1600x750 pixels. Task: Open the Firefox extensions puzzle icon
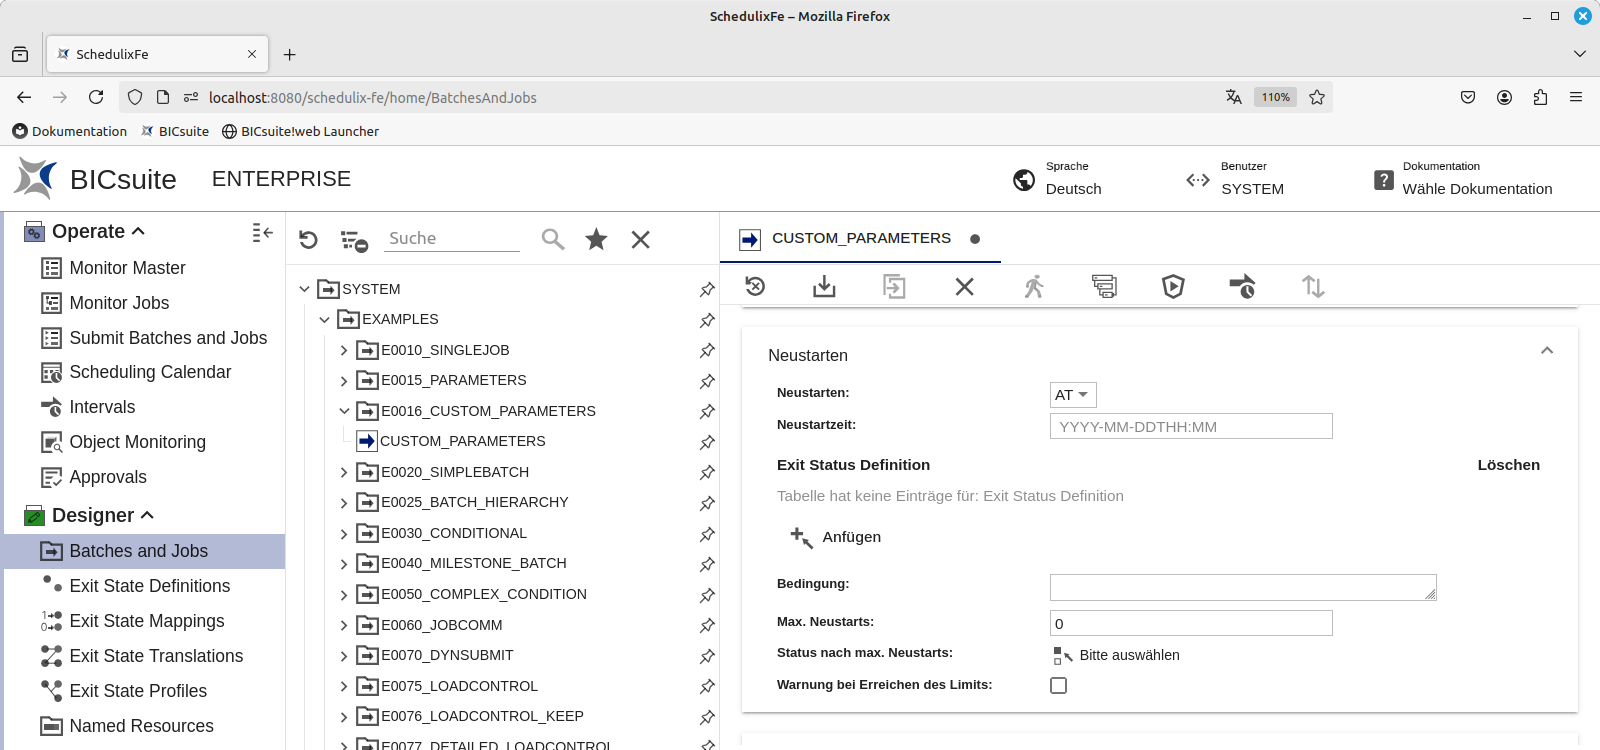pyautogui.click(x=1540, y=97)
